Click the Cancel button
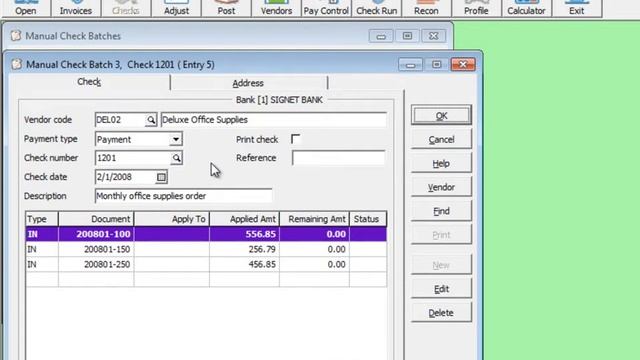Viewport: 640px width, 360px height. tap(441, 140)
